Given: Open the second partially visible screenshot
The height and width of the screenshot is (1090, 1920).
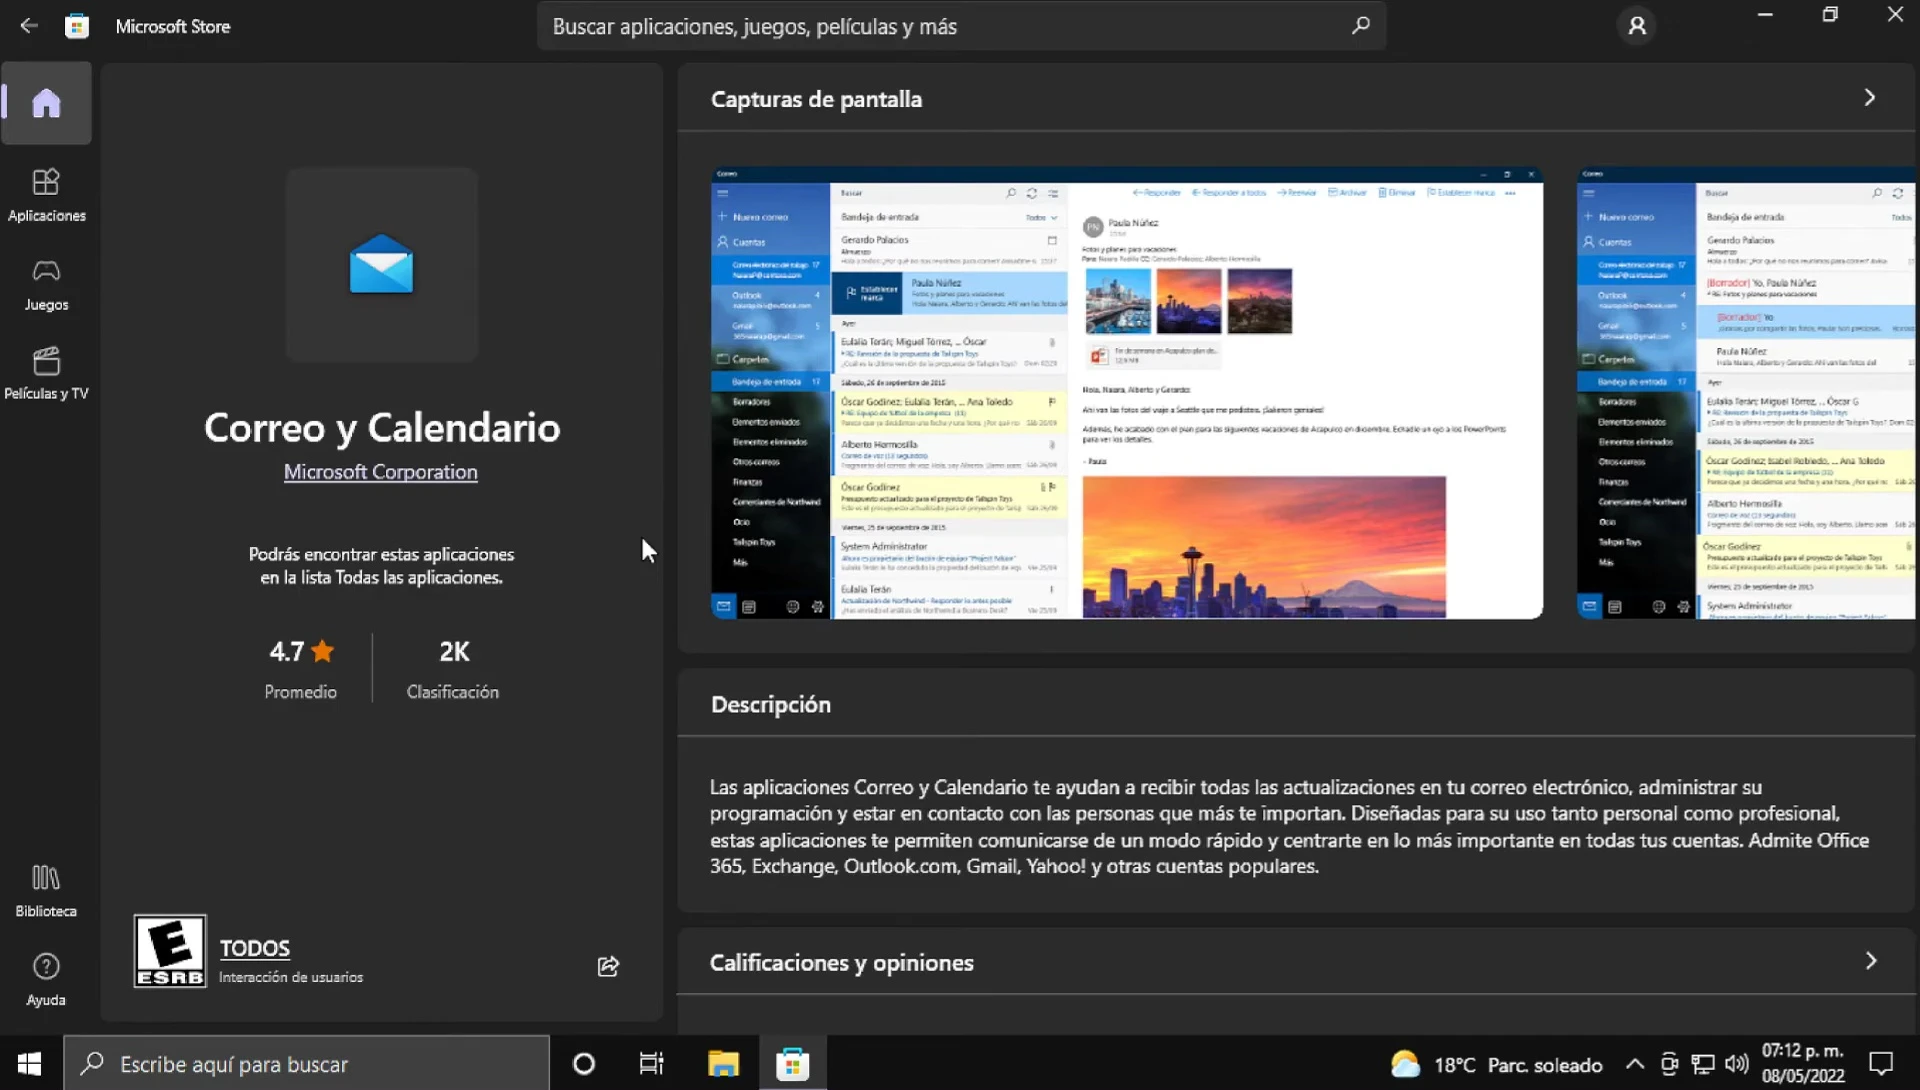Looking at the screenshot, I should click(x=1747, y=393).
